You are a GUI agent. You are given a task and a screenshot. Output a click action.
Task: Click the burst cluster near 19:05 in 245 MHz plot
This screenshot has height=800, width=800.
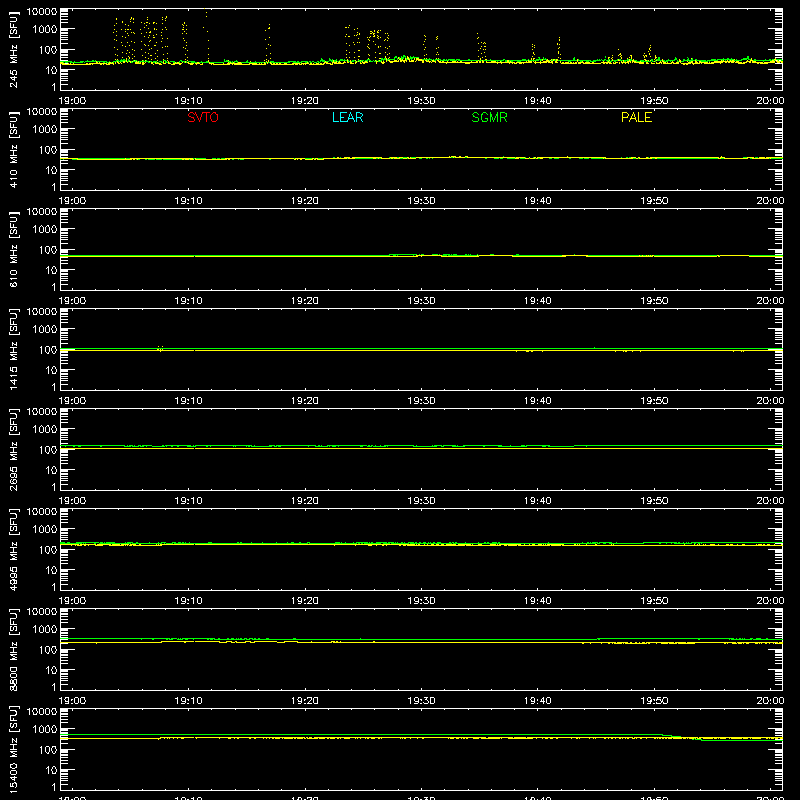[140, 40]
